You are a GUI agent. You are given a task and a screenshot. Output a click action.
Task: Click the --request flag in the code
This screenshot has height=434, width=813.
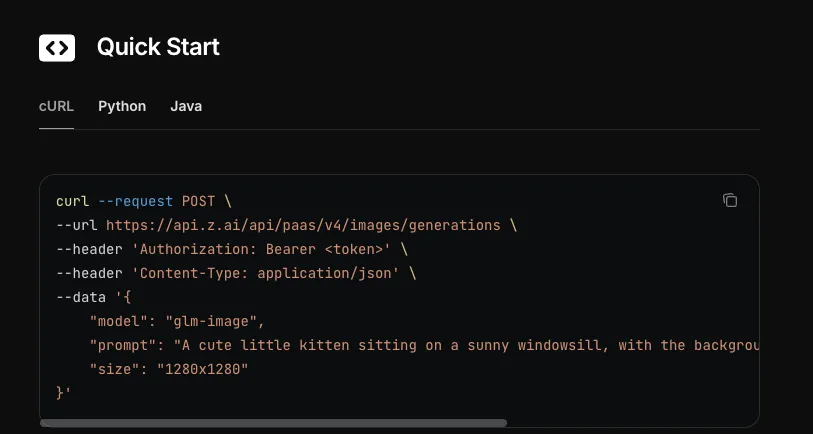tap(135, 201)
